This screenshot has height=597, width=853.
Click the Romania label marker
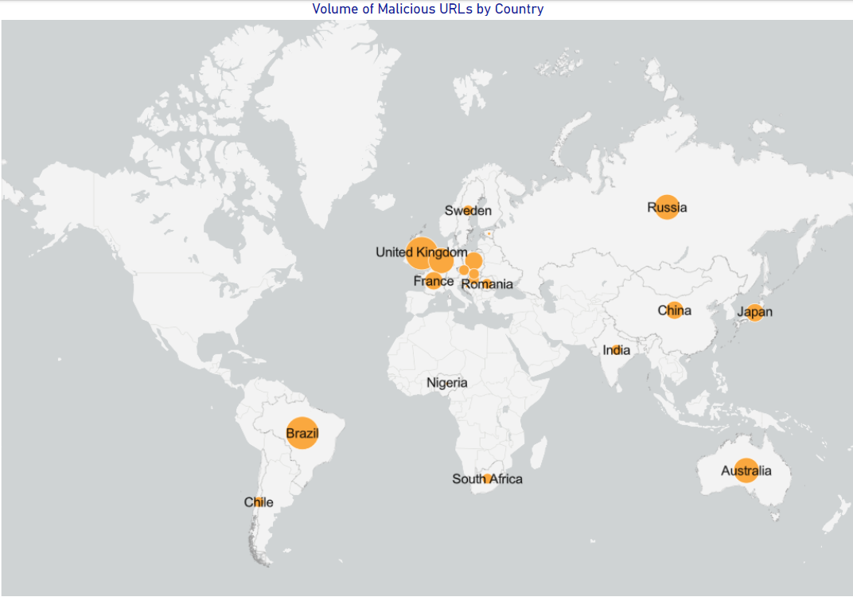[487, 284]
